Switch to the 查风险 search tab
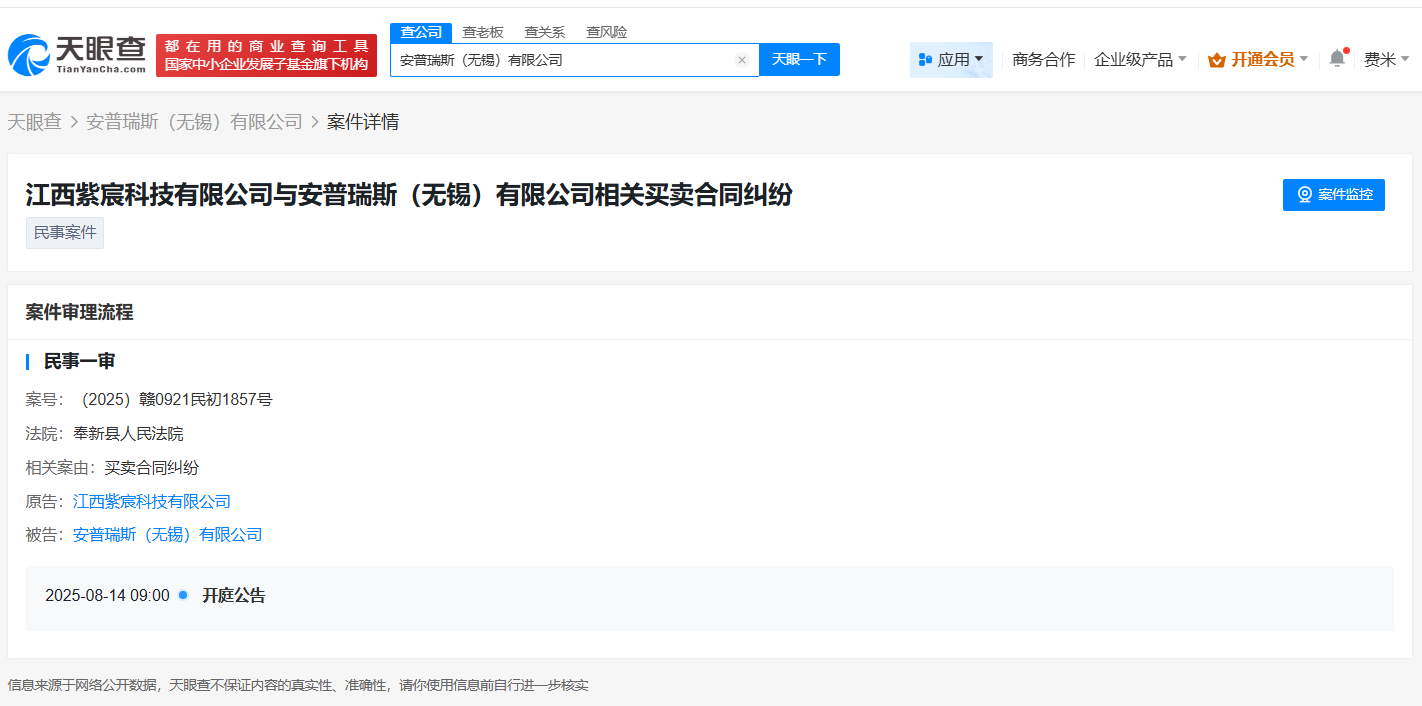Screen dimensions: 1422x706 [x=606, y=31]
